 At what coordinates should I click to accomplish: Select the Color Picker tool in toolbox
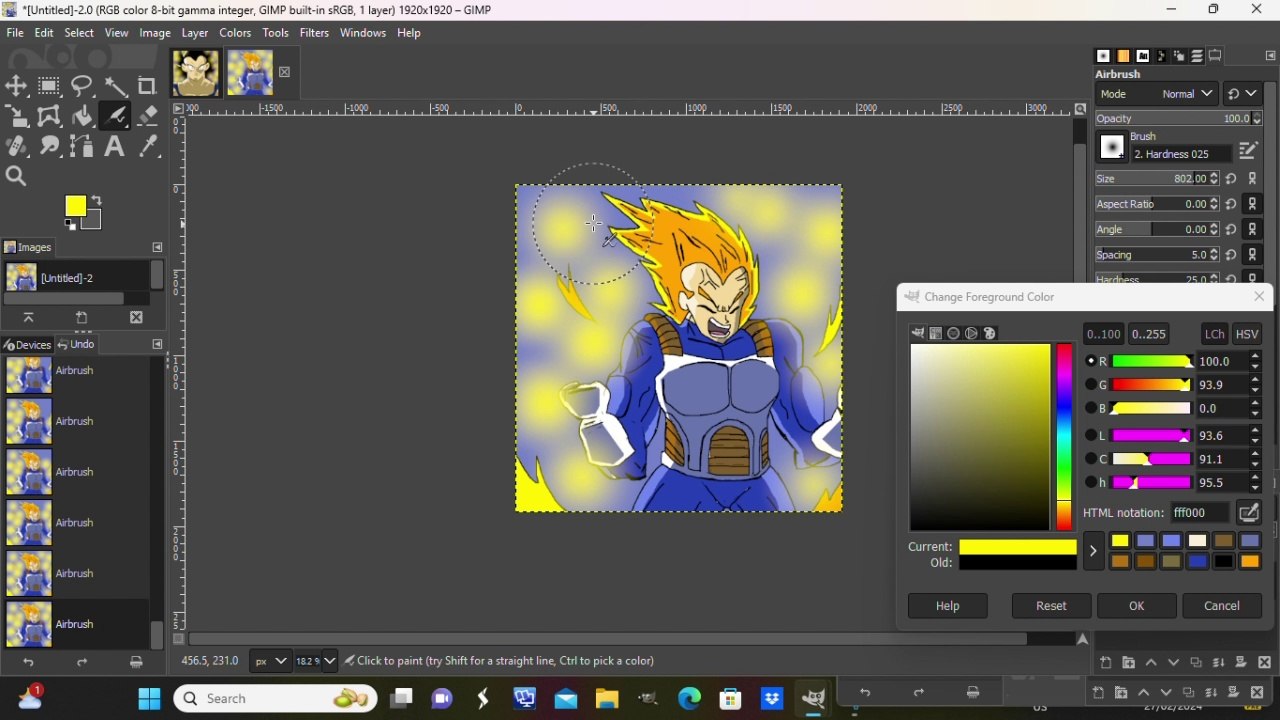tap(148, 146)
